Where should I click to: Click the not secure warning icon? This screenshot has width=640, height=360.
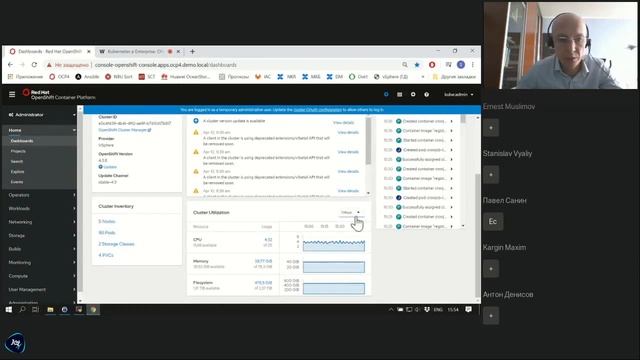[x=49, y=65]
